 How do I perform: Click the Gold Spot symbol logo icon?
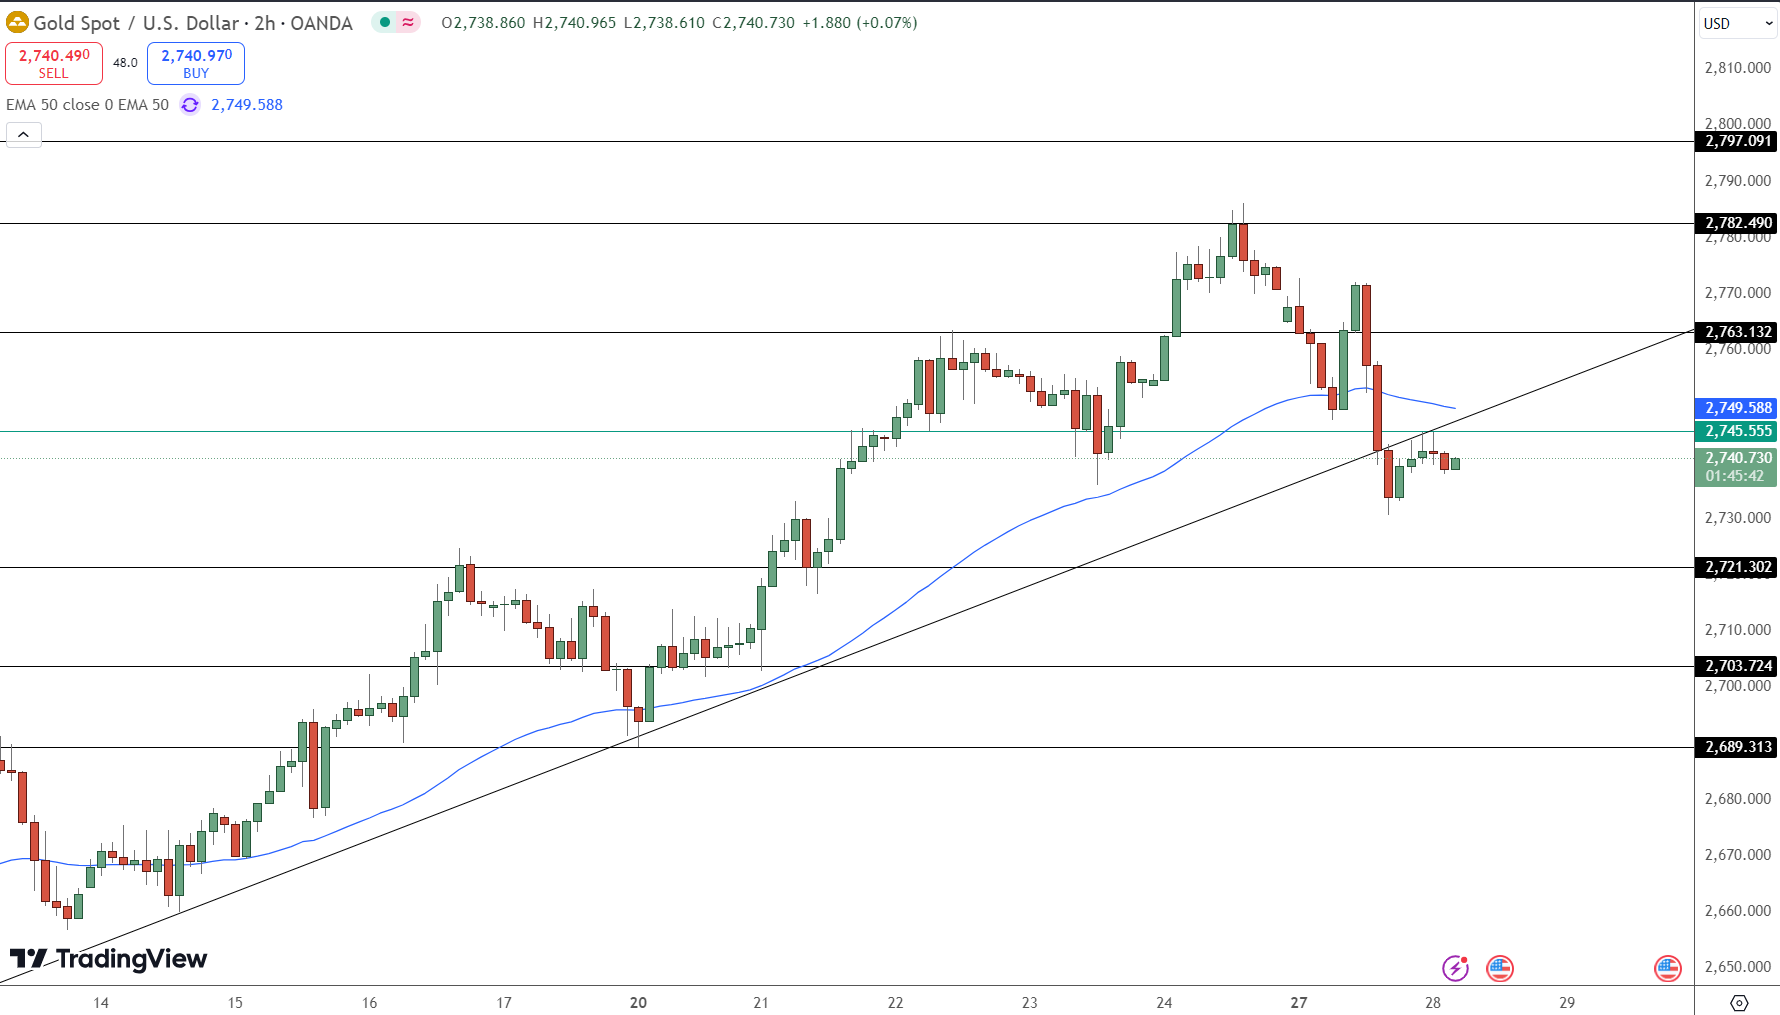[x=17, y=22]
